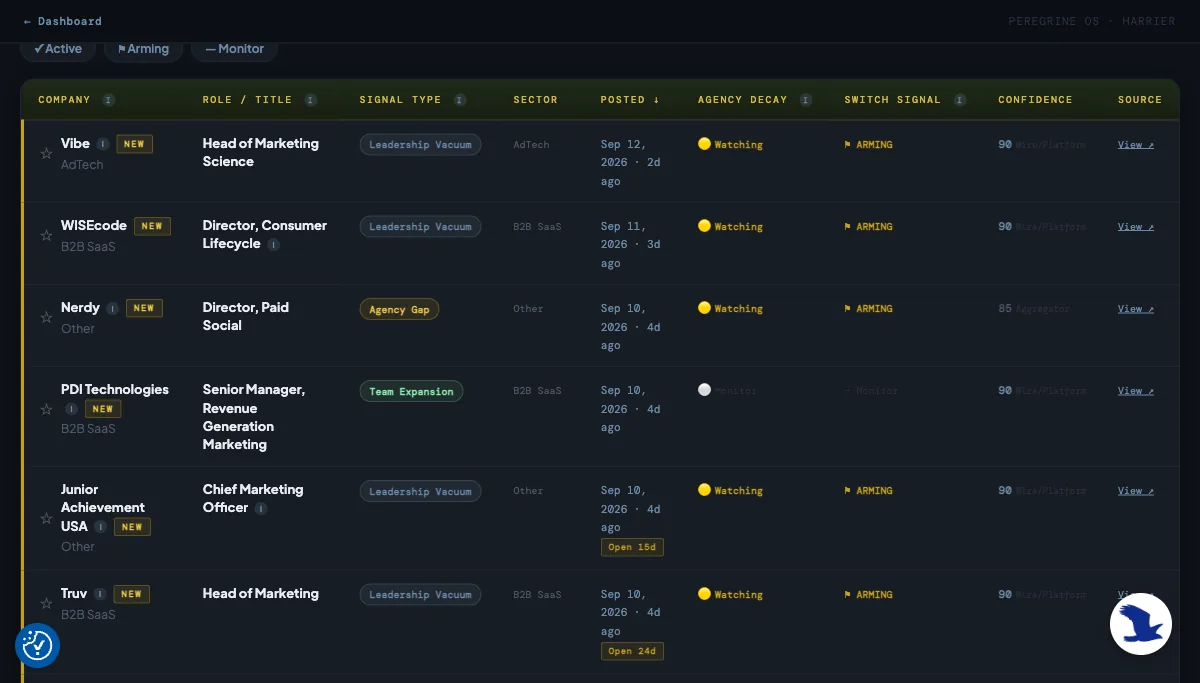Star the PDI Technologies row

(46, 409)
